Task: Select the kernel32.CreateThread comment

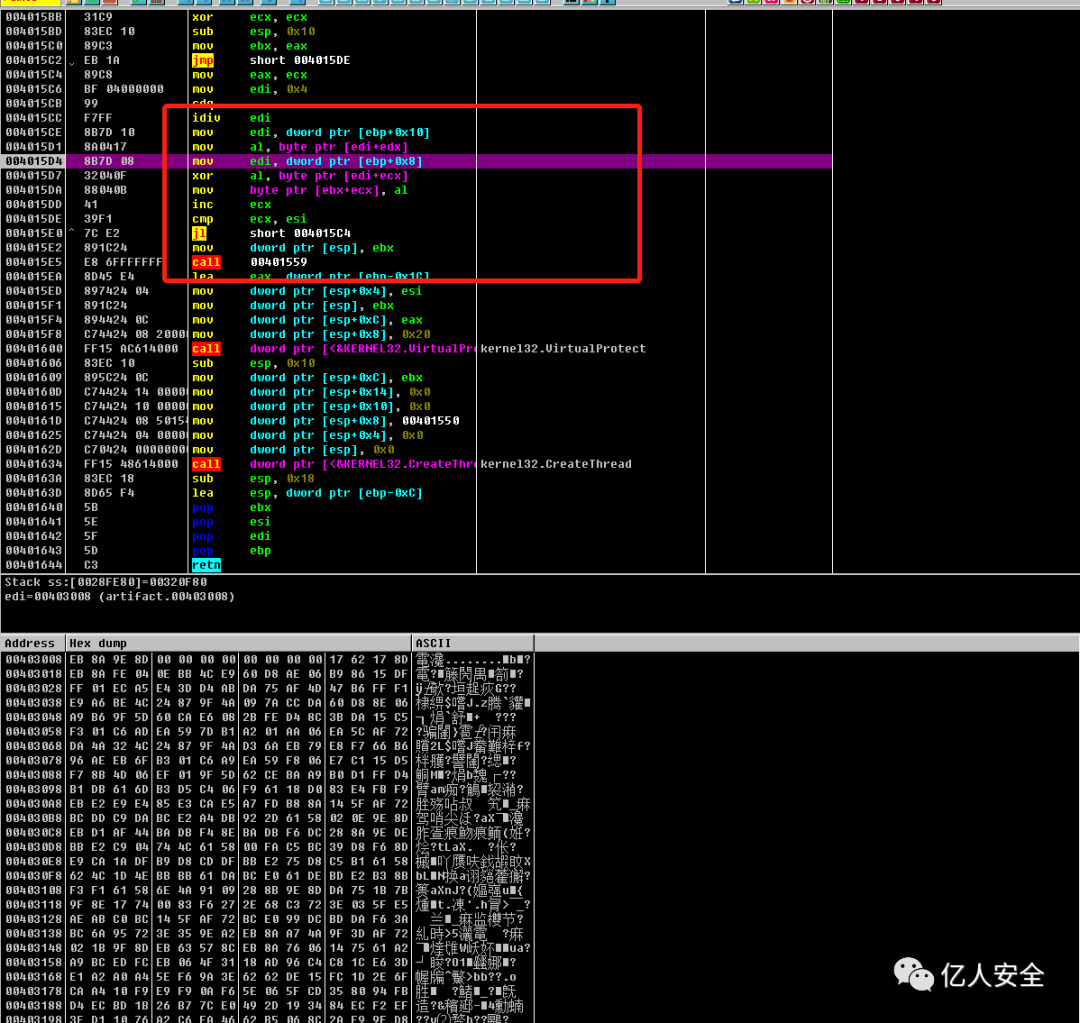Action: click(556, 466)
